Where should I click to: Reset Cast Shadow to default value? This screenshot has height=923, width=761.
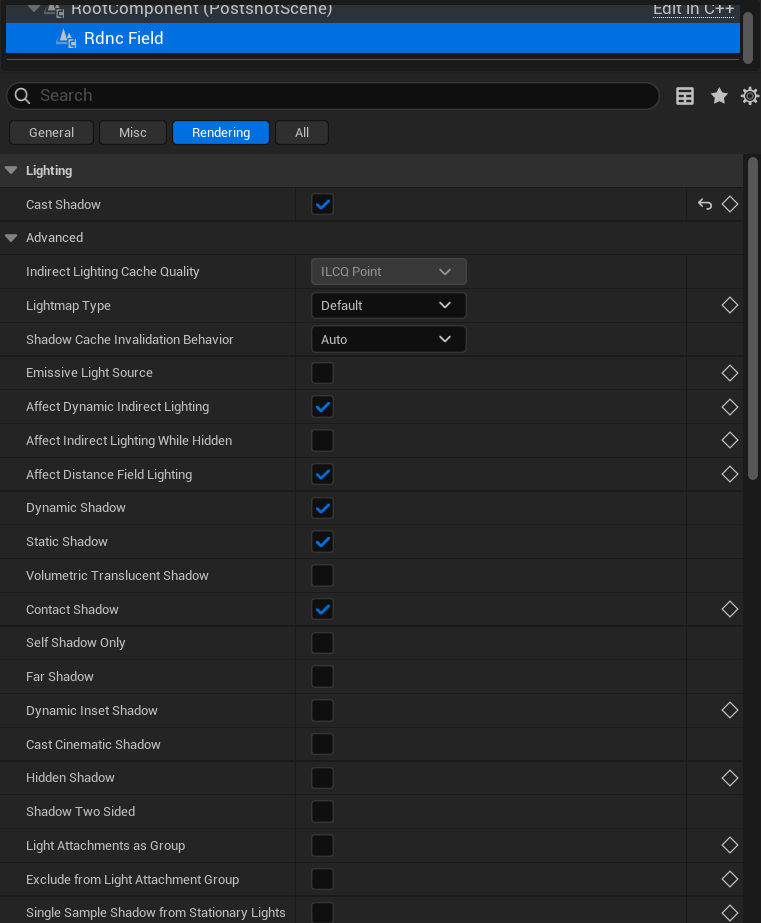click(x=705, y=204)
